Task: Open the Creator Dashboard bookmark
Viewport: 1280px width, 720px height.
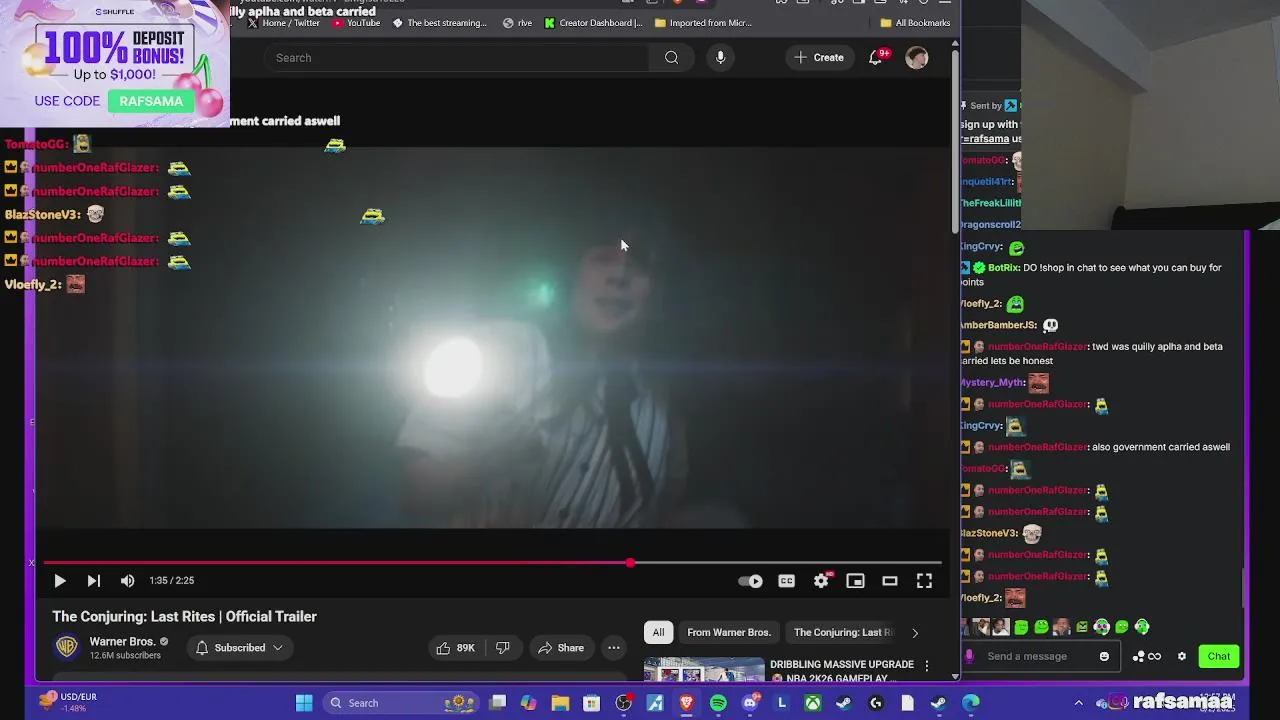Action: point(594,23)
